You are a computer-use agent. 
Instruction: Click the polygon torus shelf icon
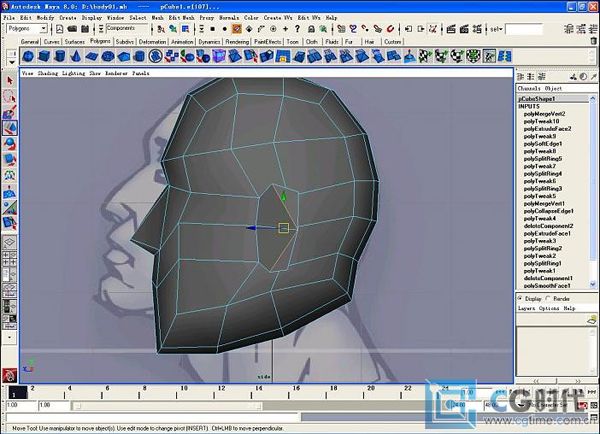pos(108,57)
